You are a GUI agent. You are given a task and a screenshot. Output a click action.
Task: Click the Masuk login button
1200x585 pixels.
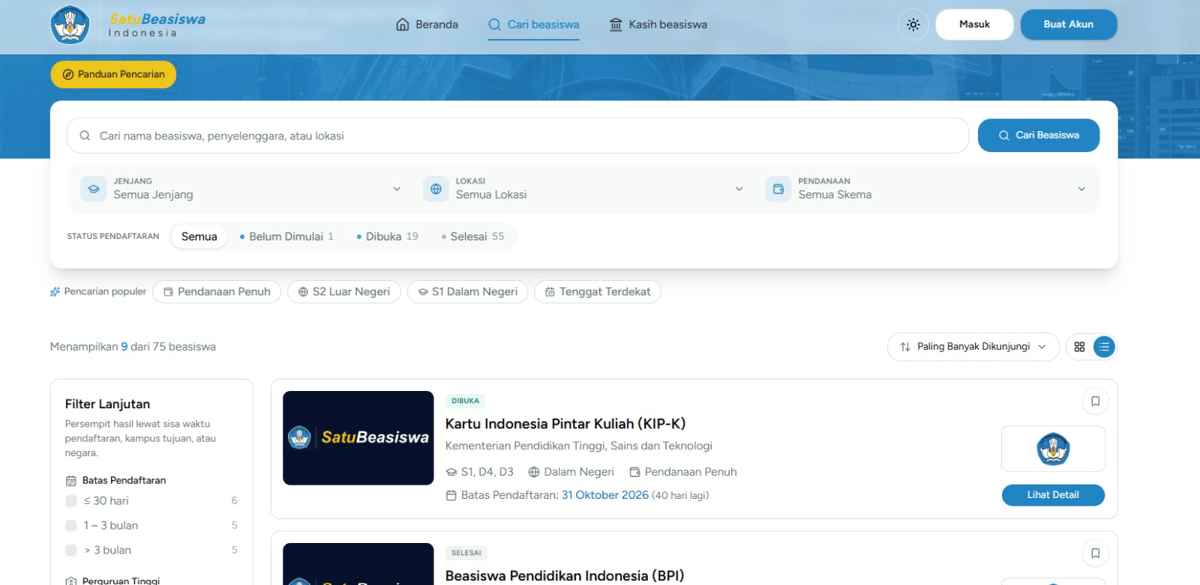974,24
